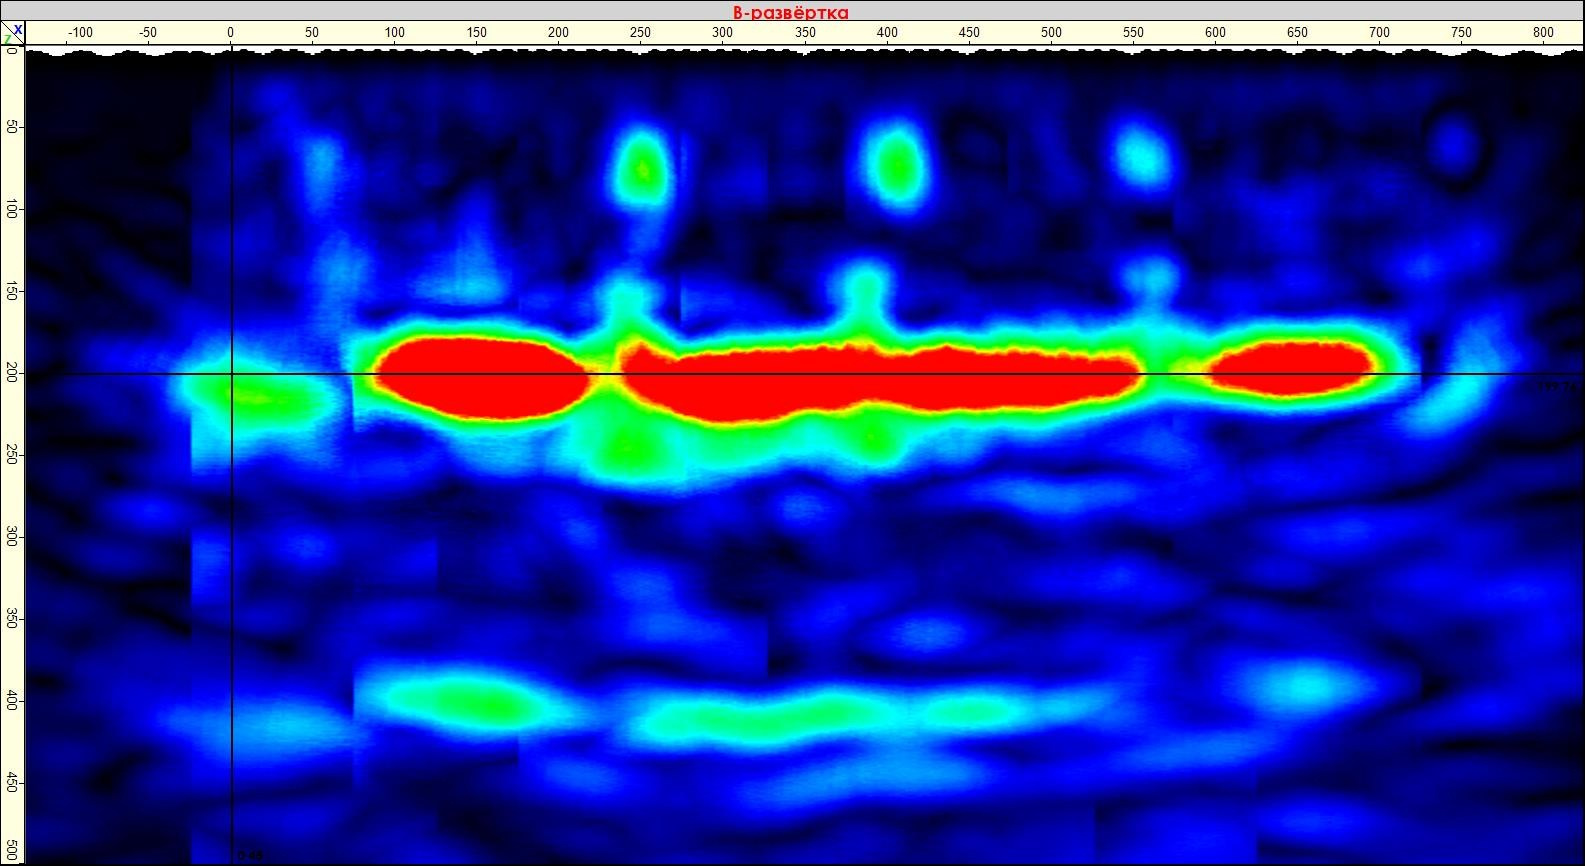Click the 800 mark on horizontal ruler

1543,33
